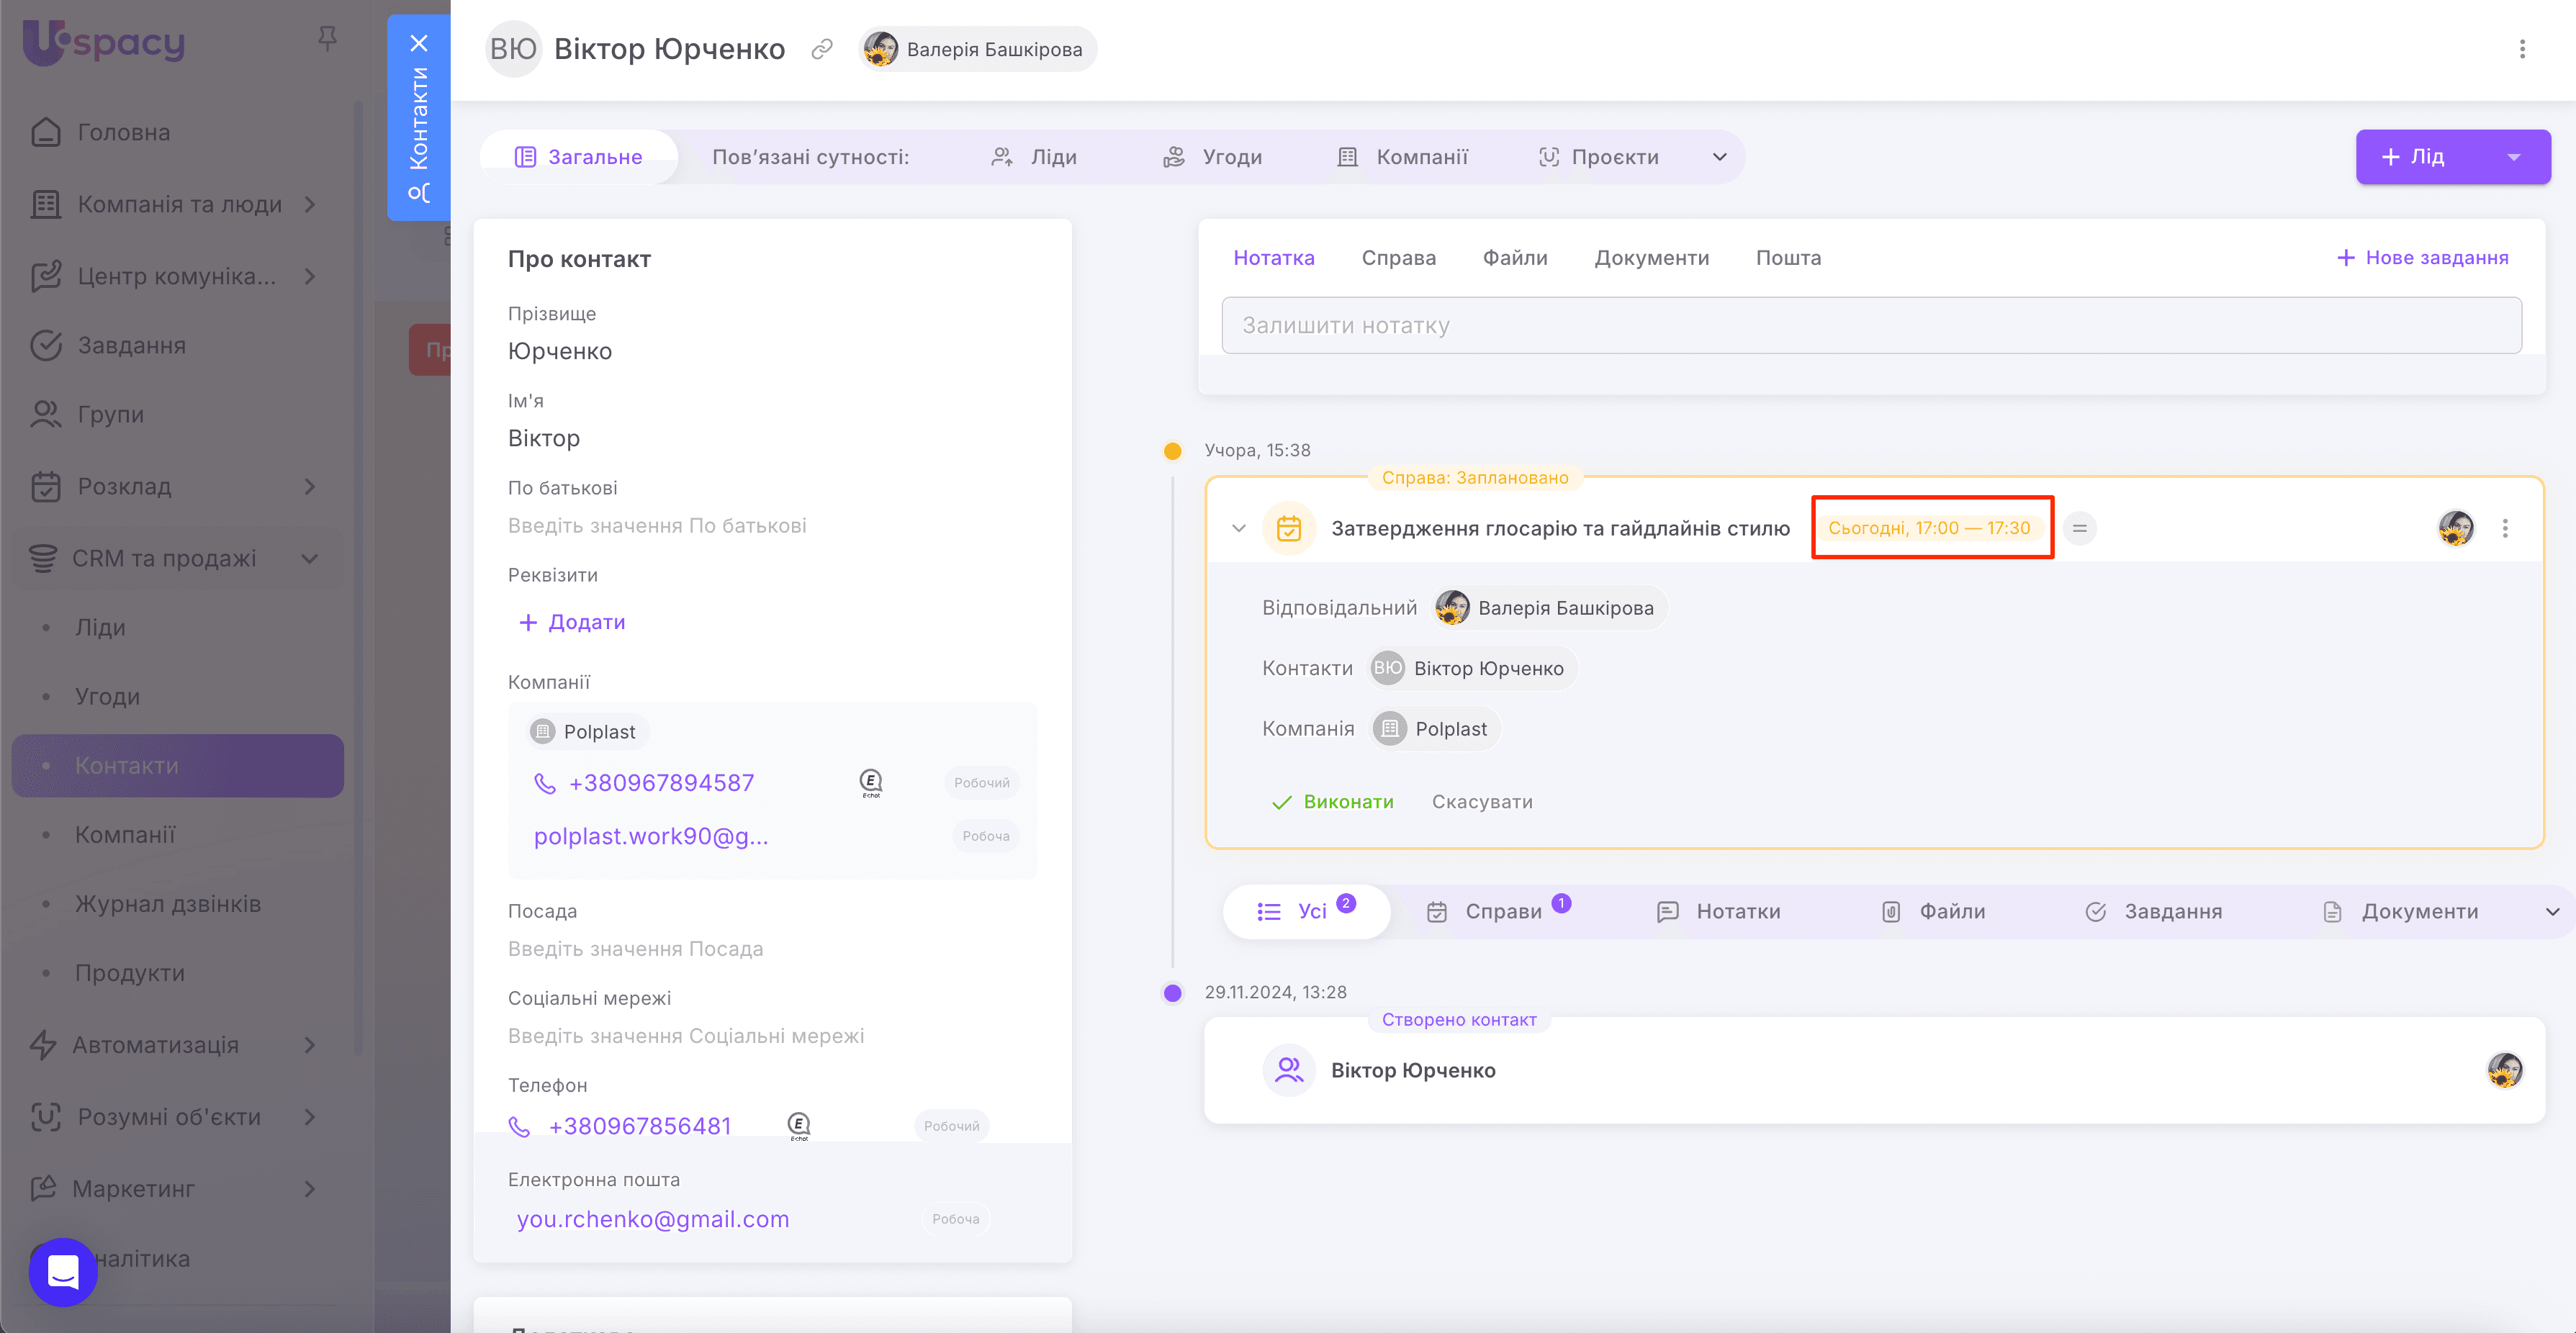This screenshot has height=1333, width=2576.
Task: Pin the sidebar with the pin icon
Action: [327, 39]
